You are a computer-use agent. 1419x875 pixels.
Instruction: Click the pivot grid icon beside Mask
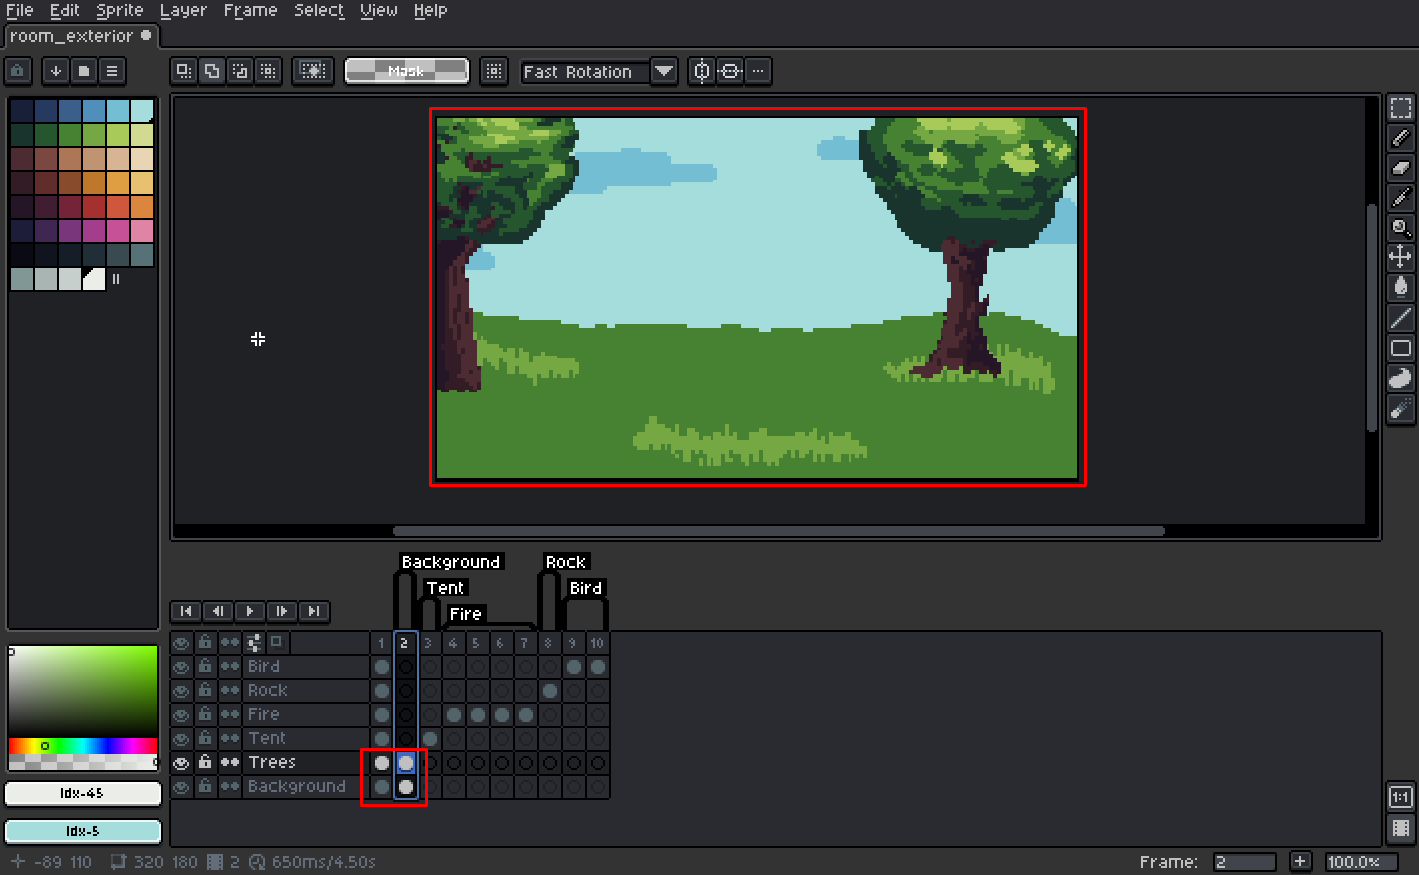(x=493, y=71)
